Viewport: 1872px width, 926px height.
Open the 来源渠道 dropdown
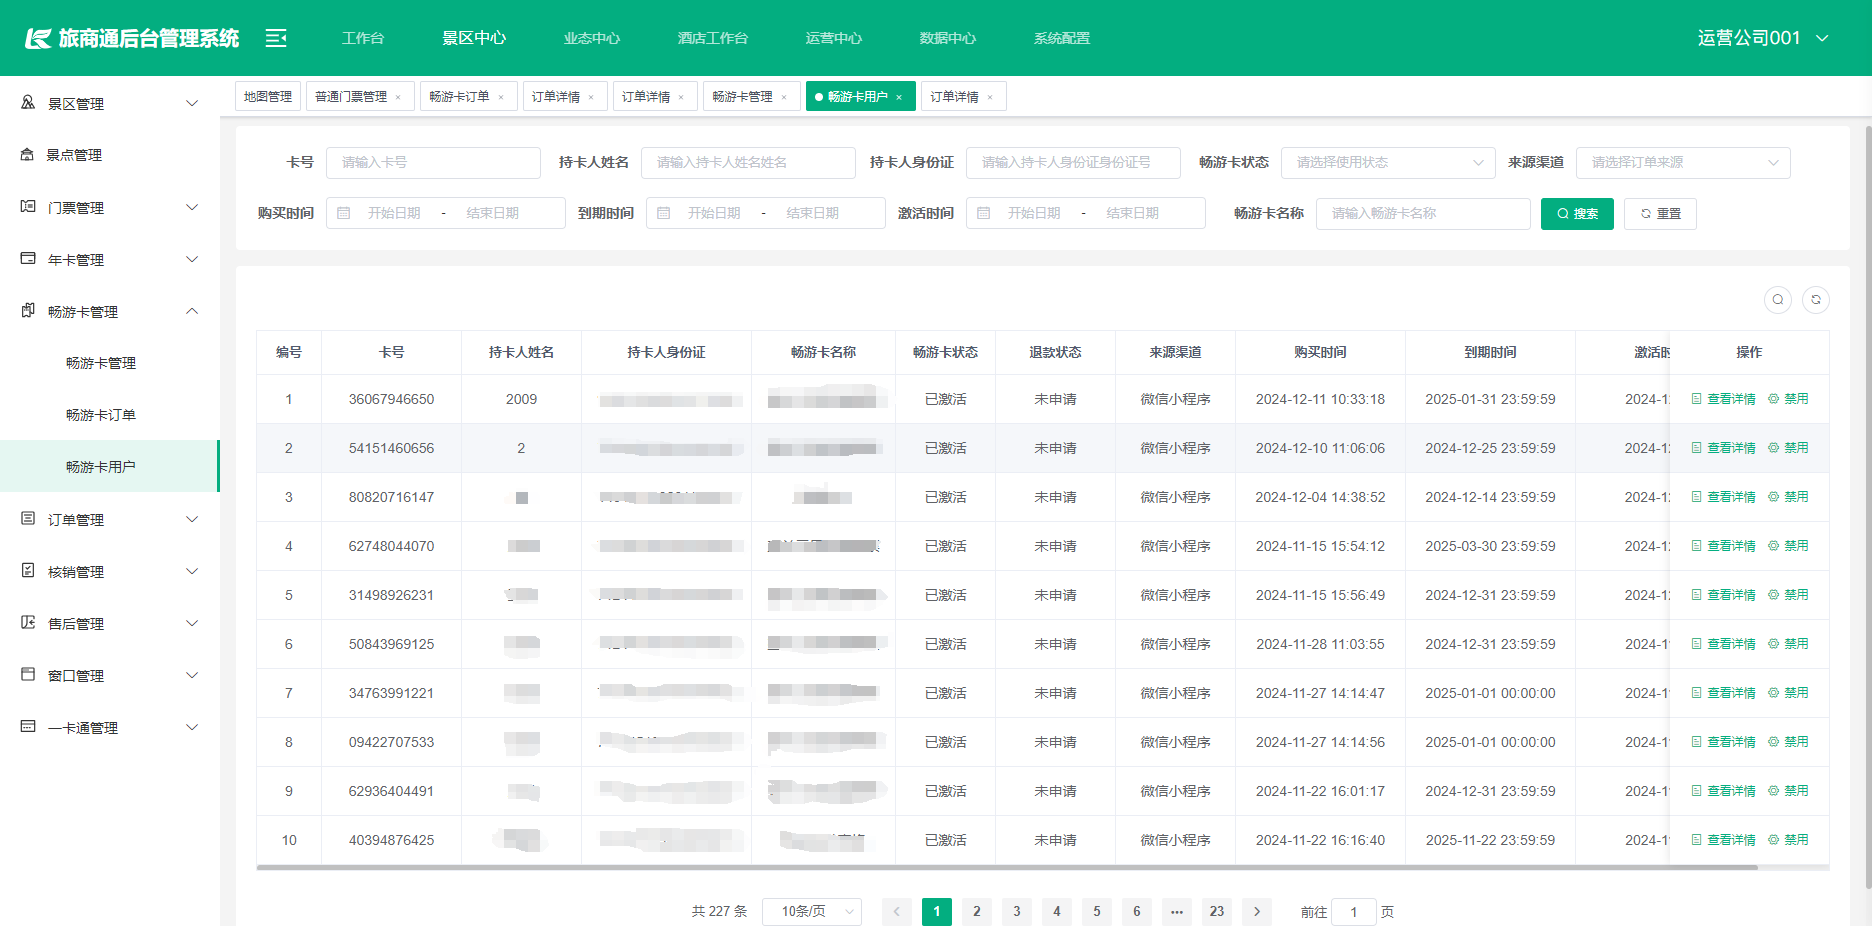pos(1683,162)
